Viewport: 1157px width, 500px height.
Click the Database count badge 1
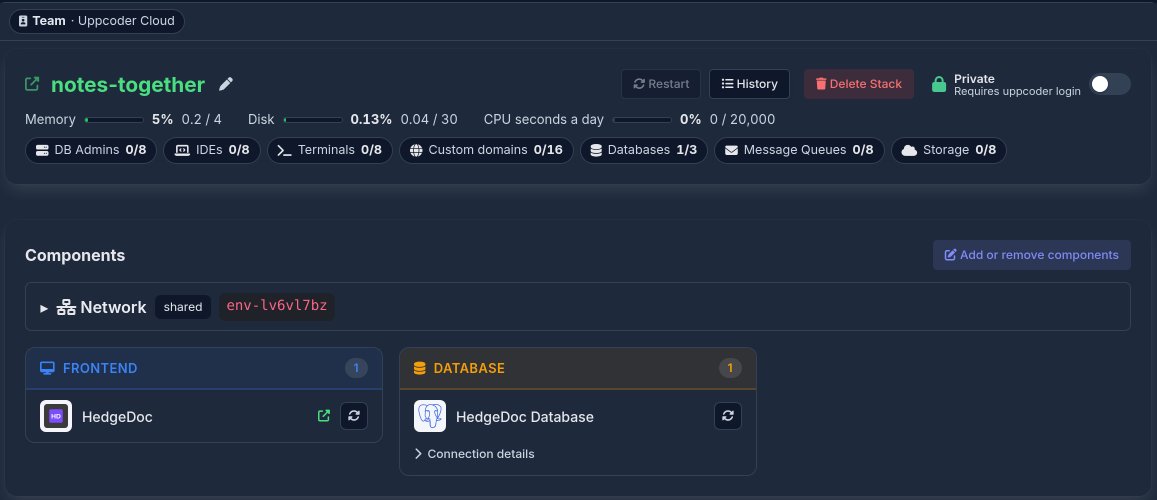[730, 368]
